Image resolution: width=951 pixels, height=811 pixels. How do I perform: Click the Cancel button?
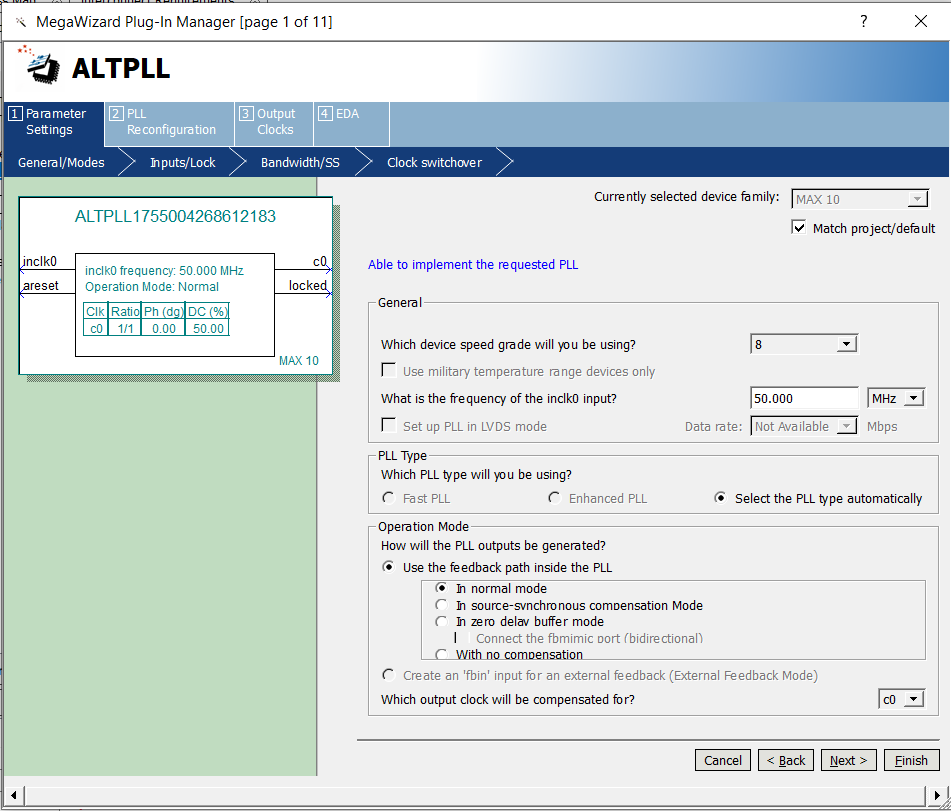(722, 760)
